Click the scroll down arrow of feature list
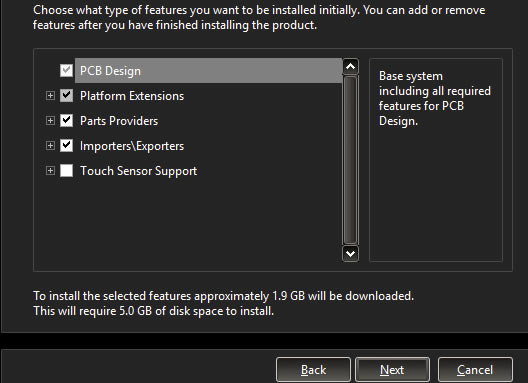Viewport: 528px width, 383px height. tap(351, 254)
